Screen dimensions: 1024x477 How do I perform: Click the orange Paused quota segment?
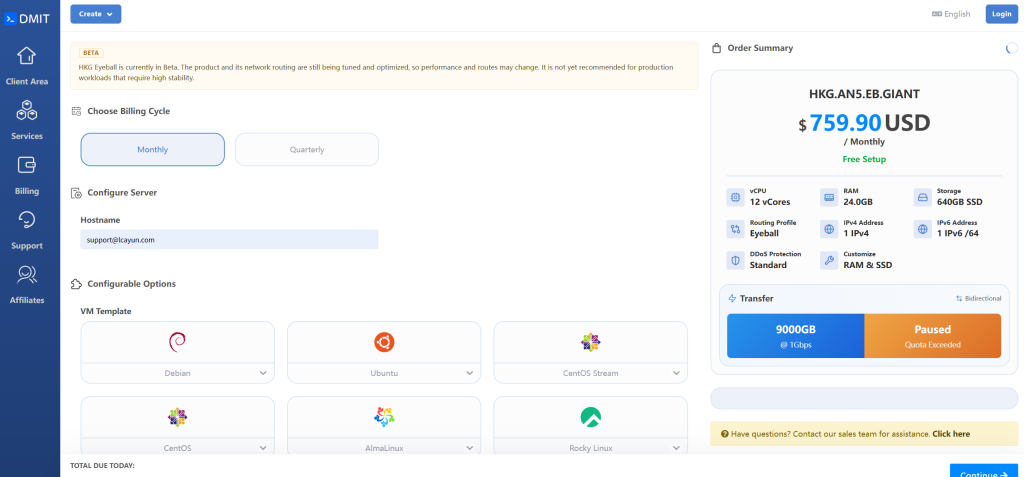[933, 336]
